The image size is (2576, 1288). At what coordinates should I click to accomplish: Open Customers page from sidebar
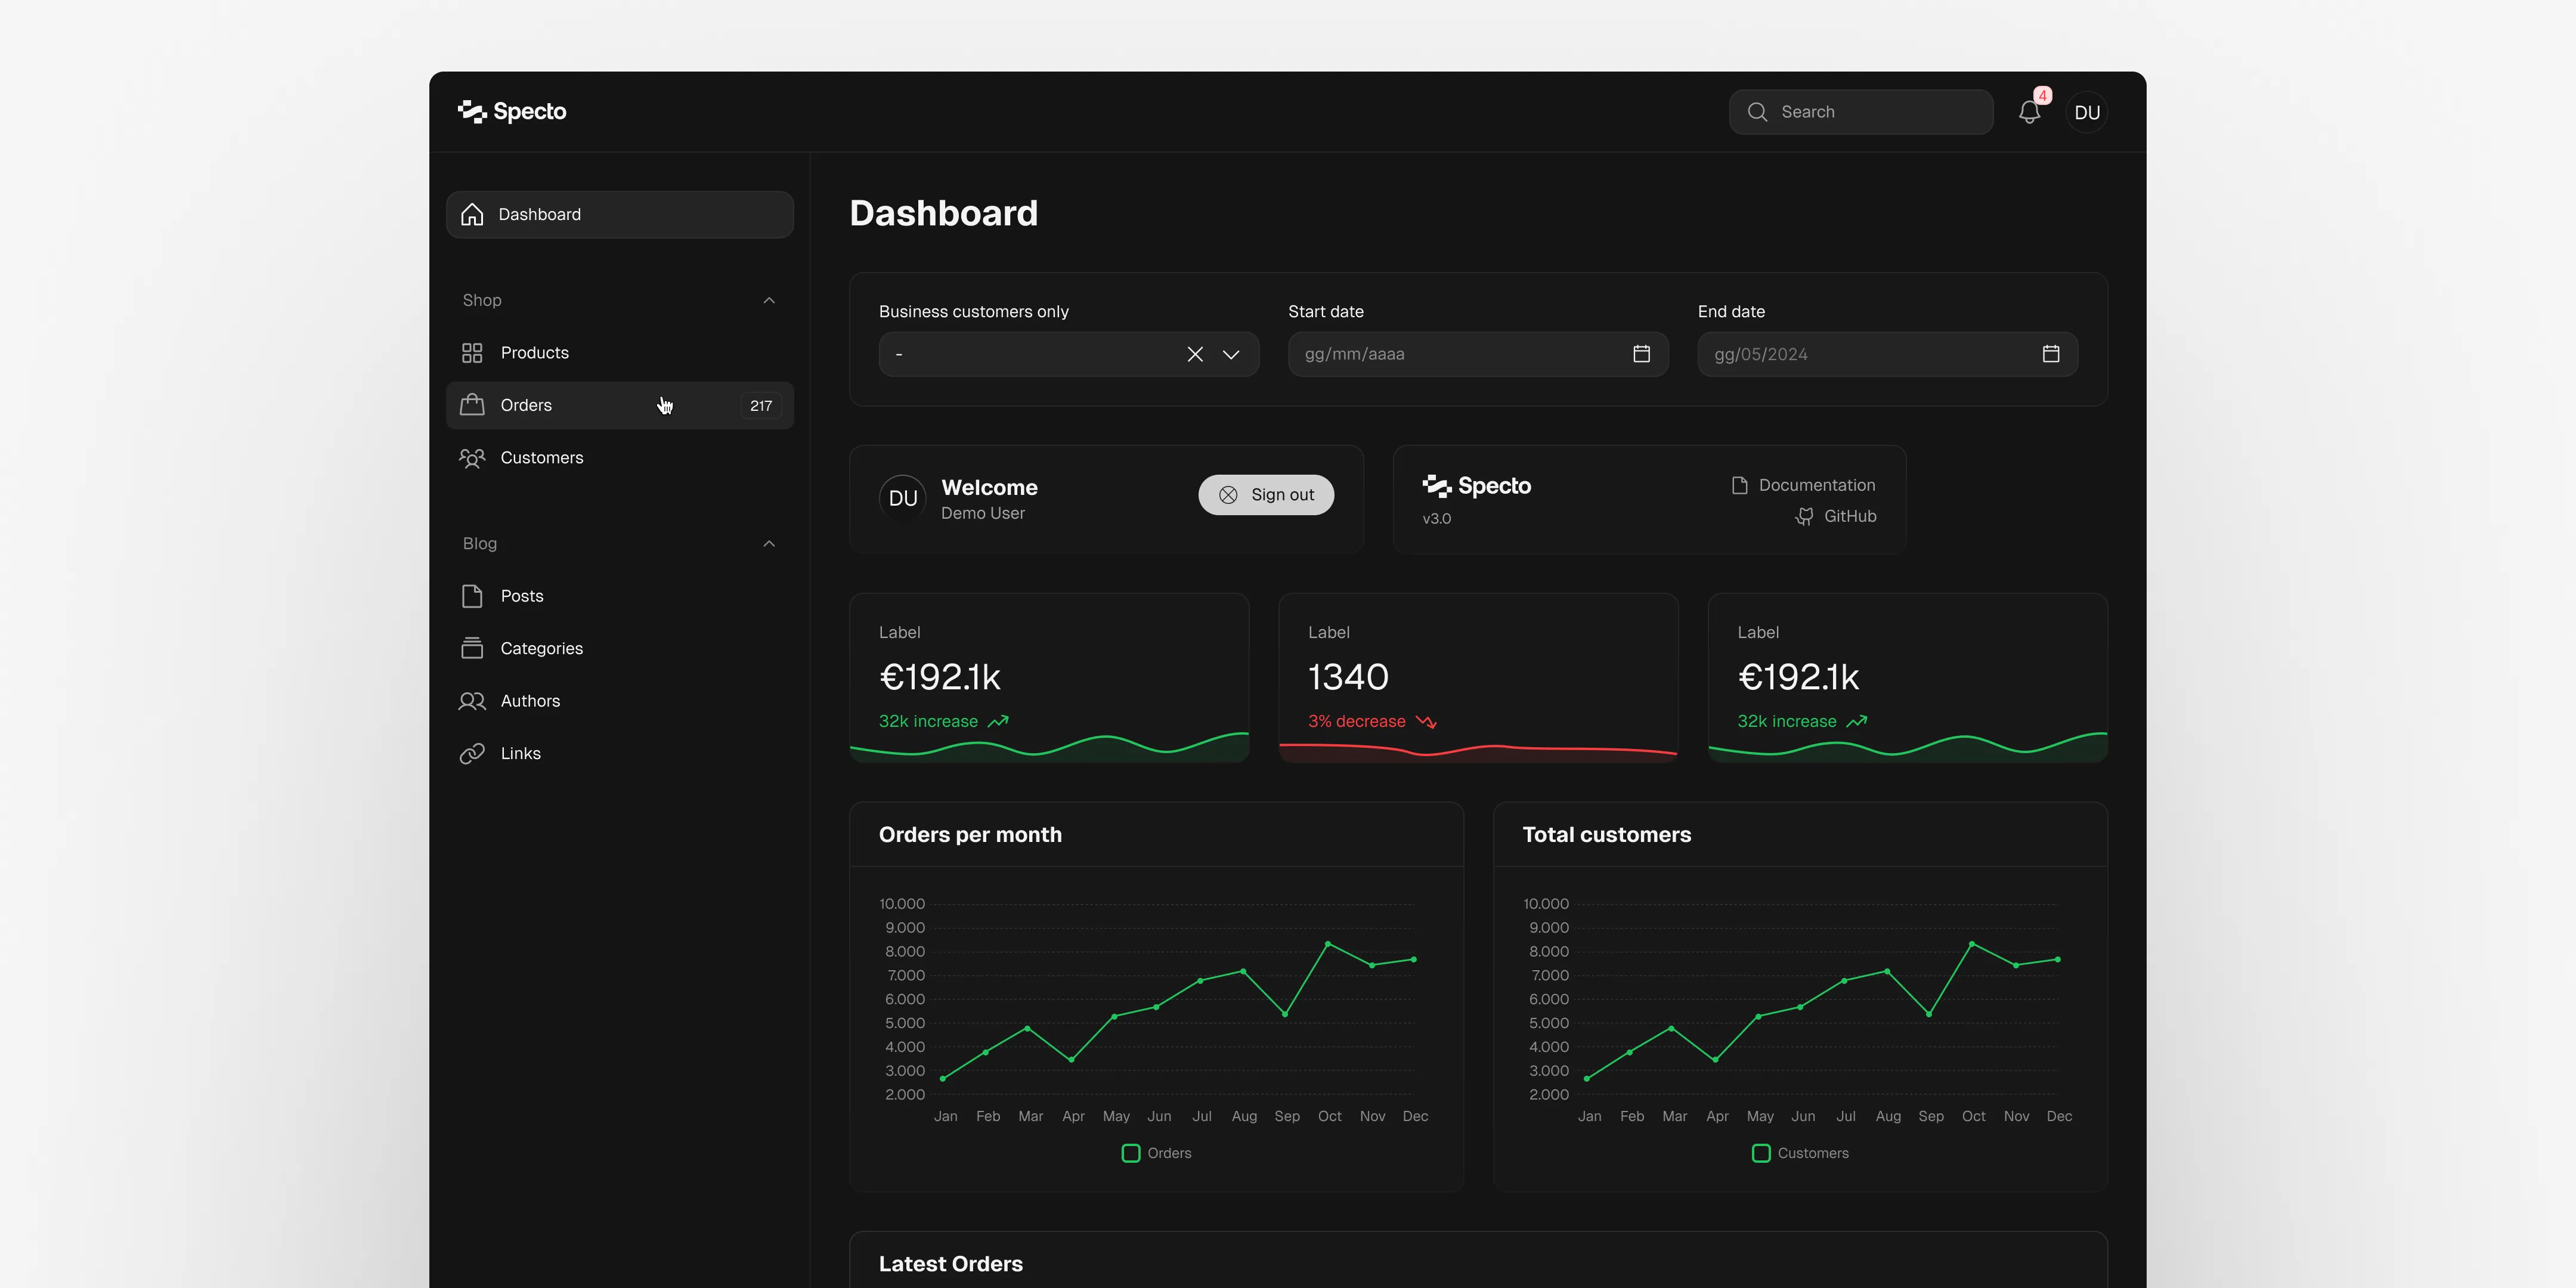[541, 458]
